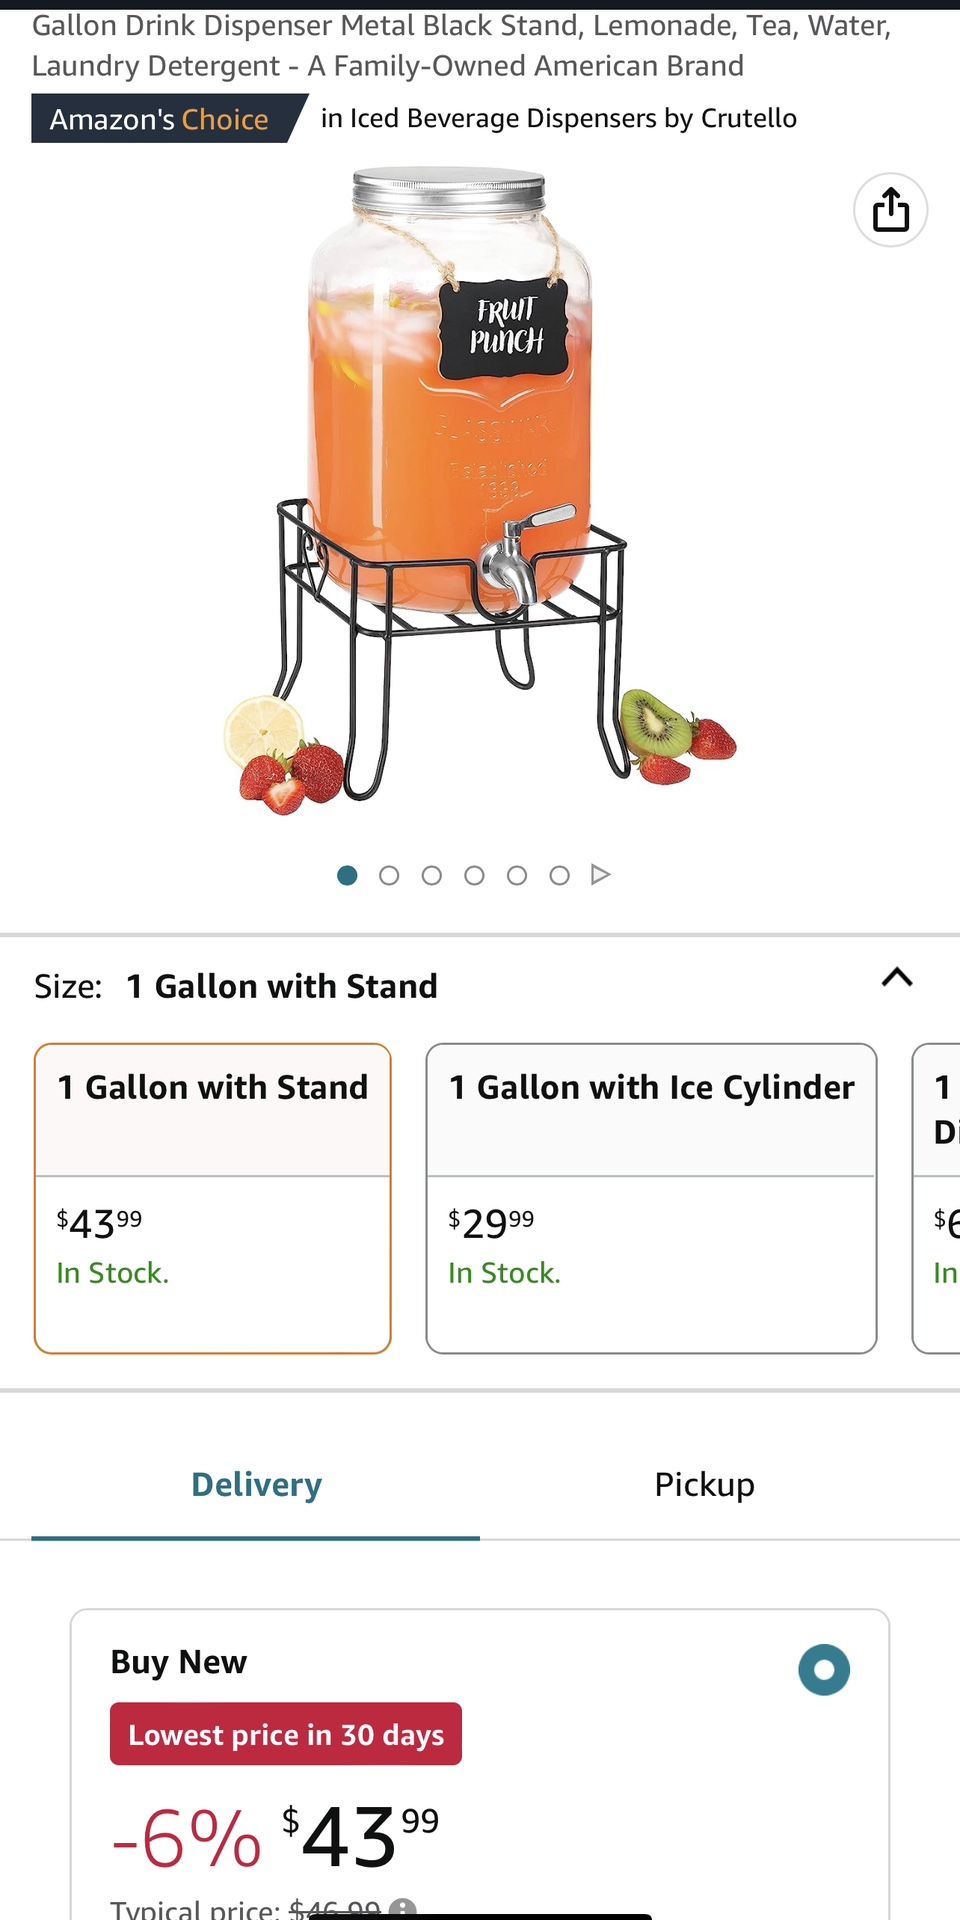Tap Lowest price in 30 days badge
The image size is (960, 1920).
click(x=286, y=1734)
